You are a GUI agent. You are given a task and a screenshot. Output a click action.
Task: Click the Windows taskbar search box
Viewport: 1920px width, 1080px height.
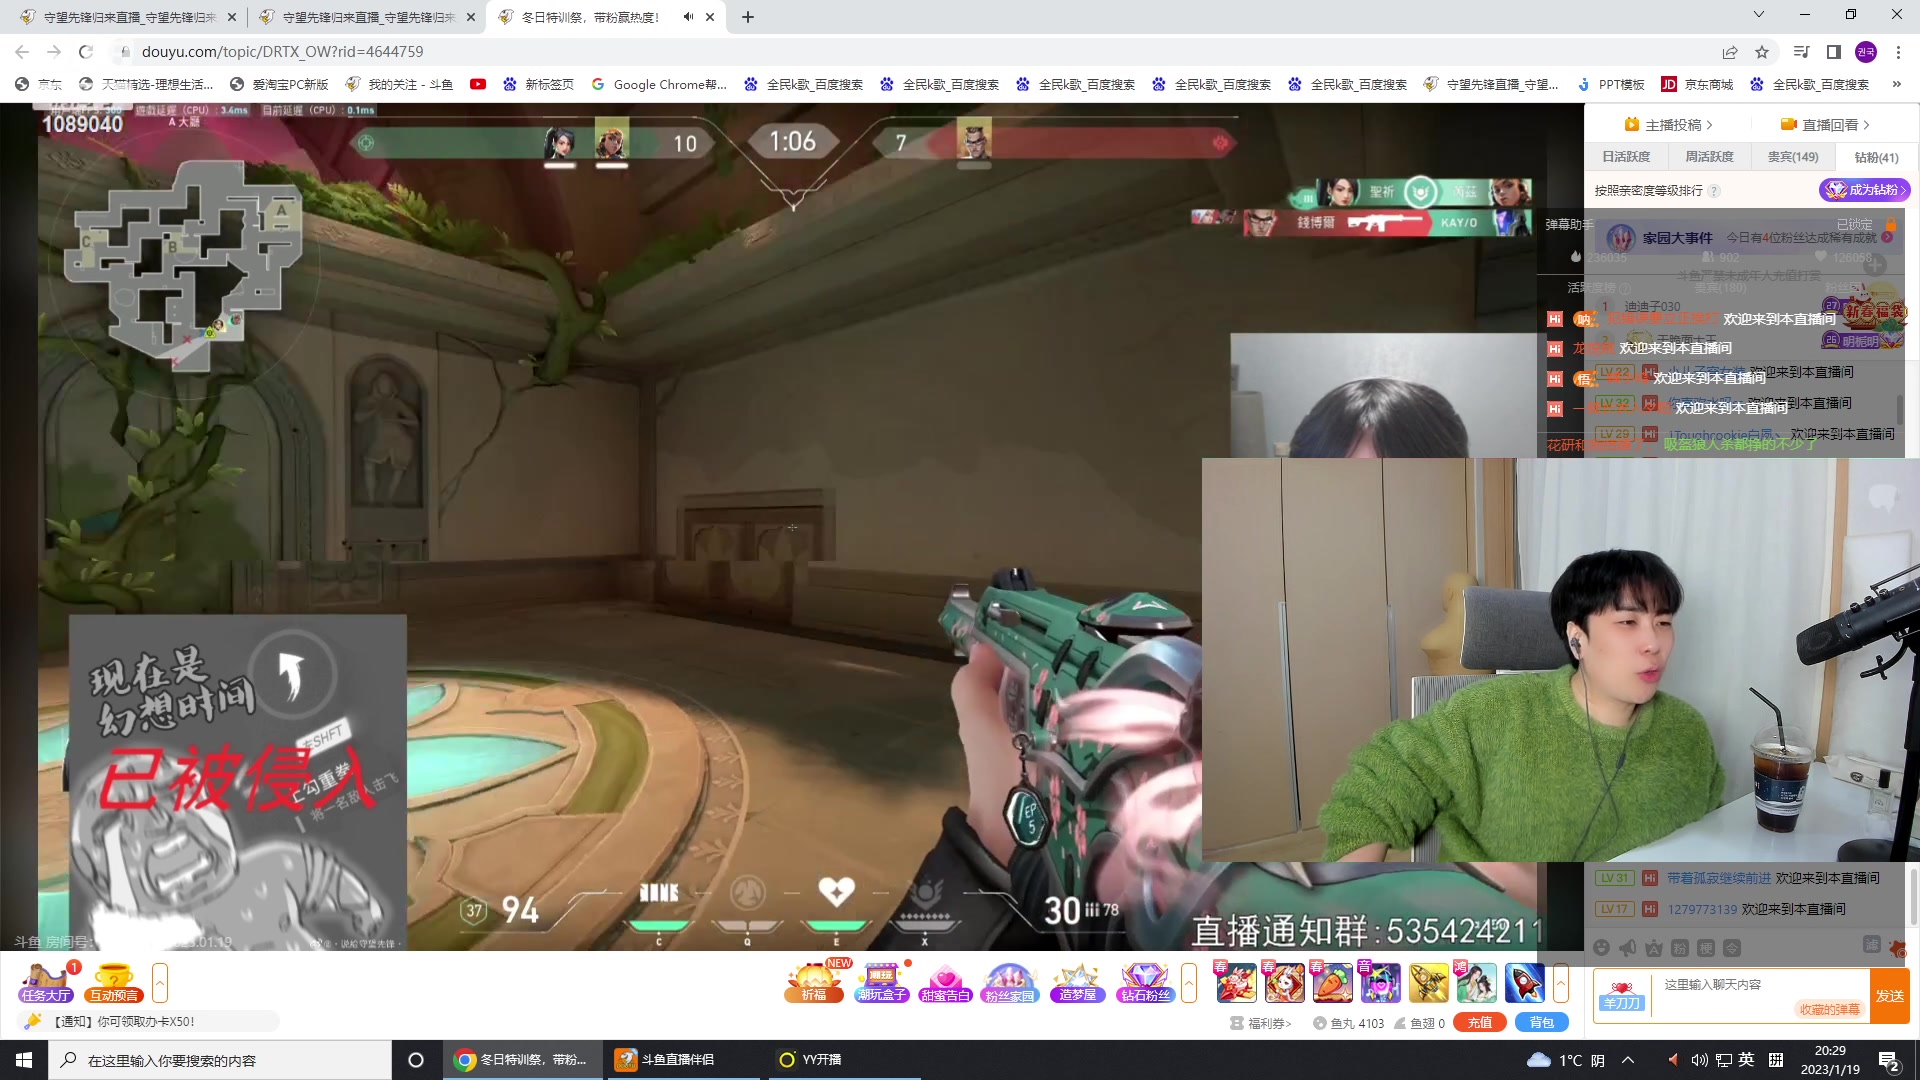coord(220,1060)
